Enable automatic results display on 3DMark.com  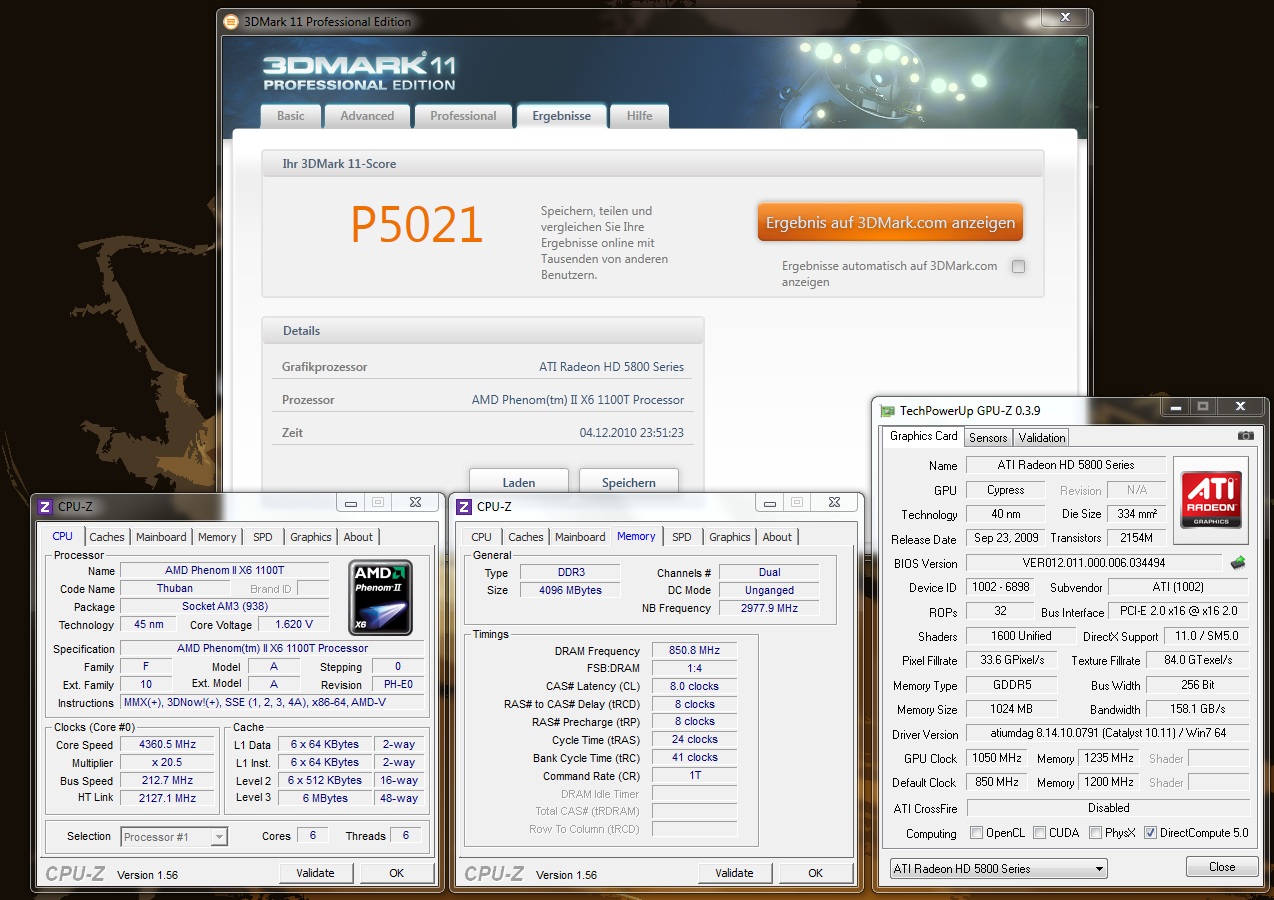(x=1018, y=267)
